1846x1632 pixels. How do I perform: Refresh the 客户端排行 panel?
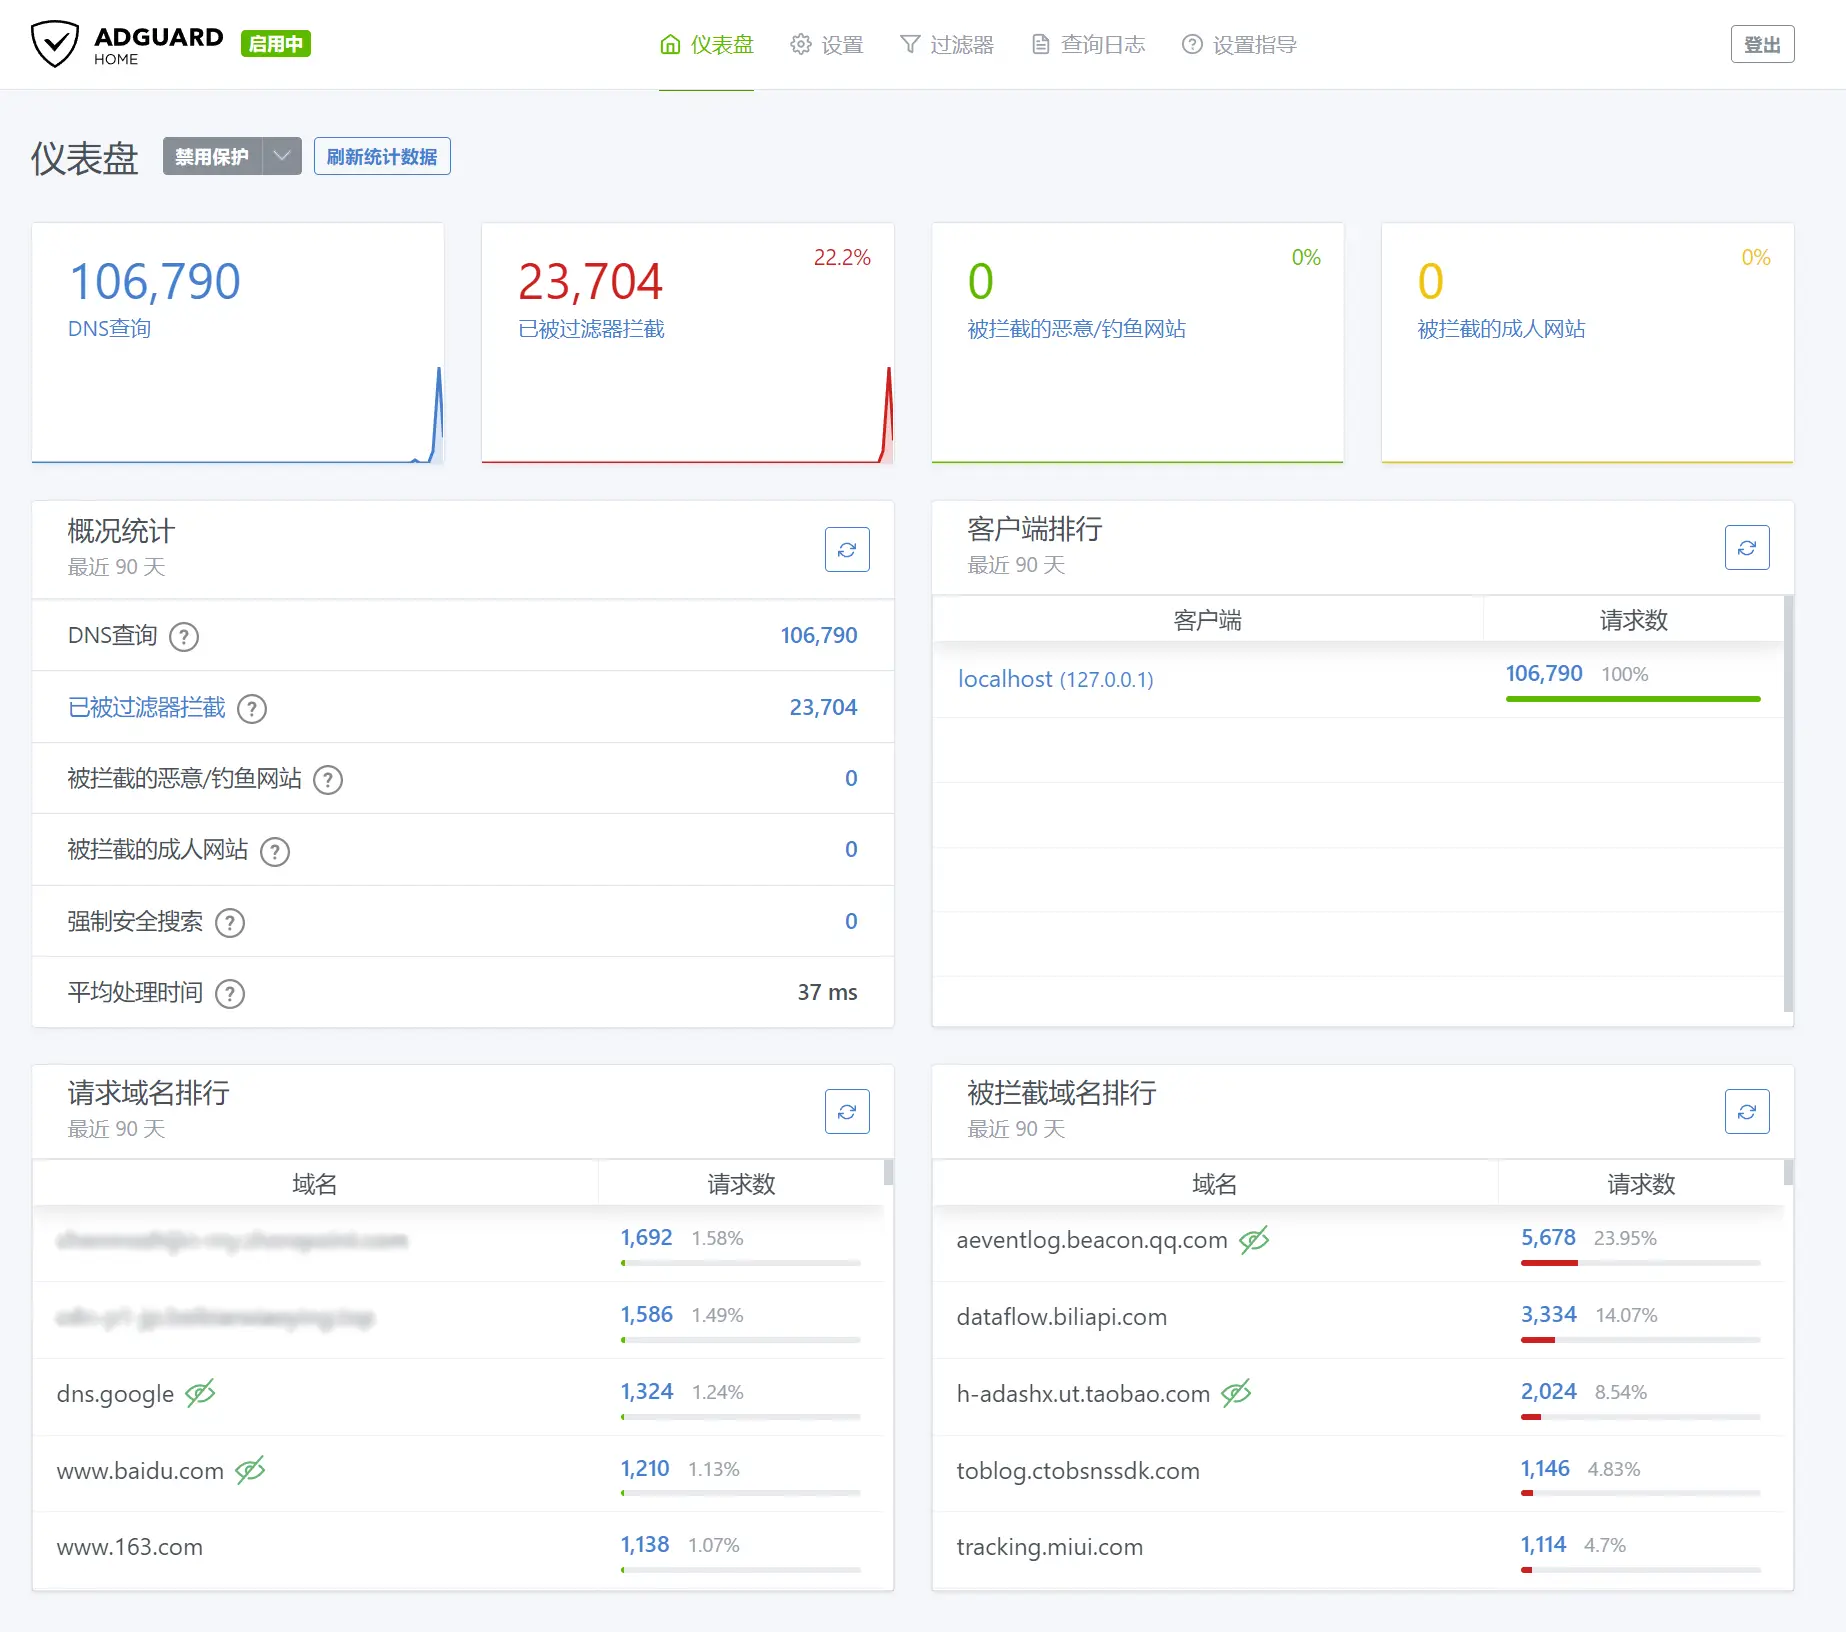tap(1746, 547)
